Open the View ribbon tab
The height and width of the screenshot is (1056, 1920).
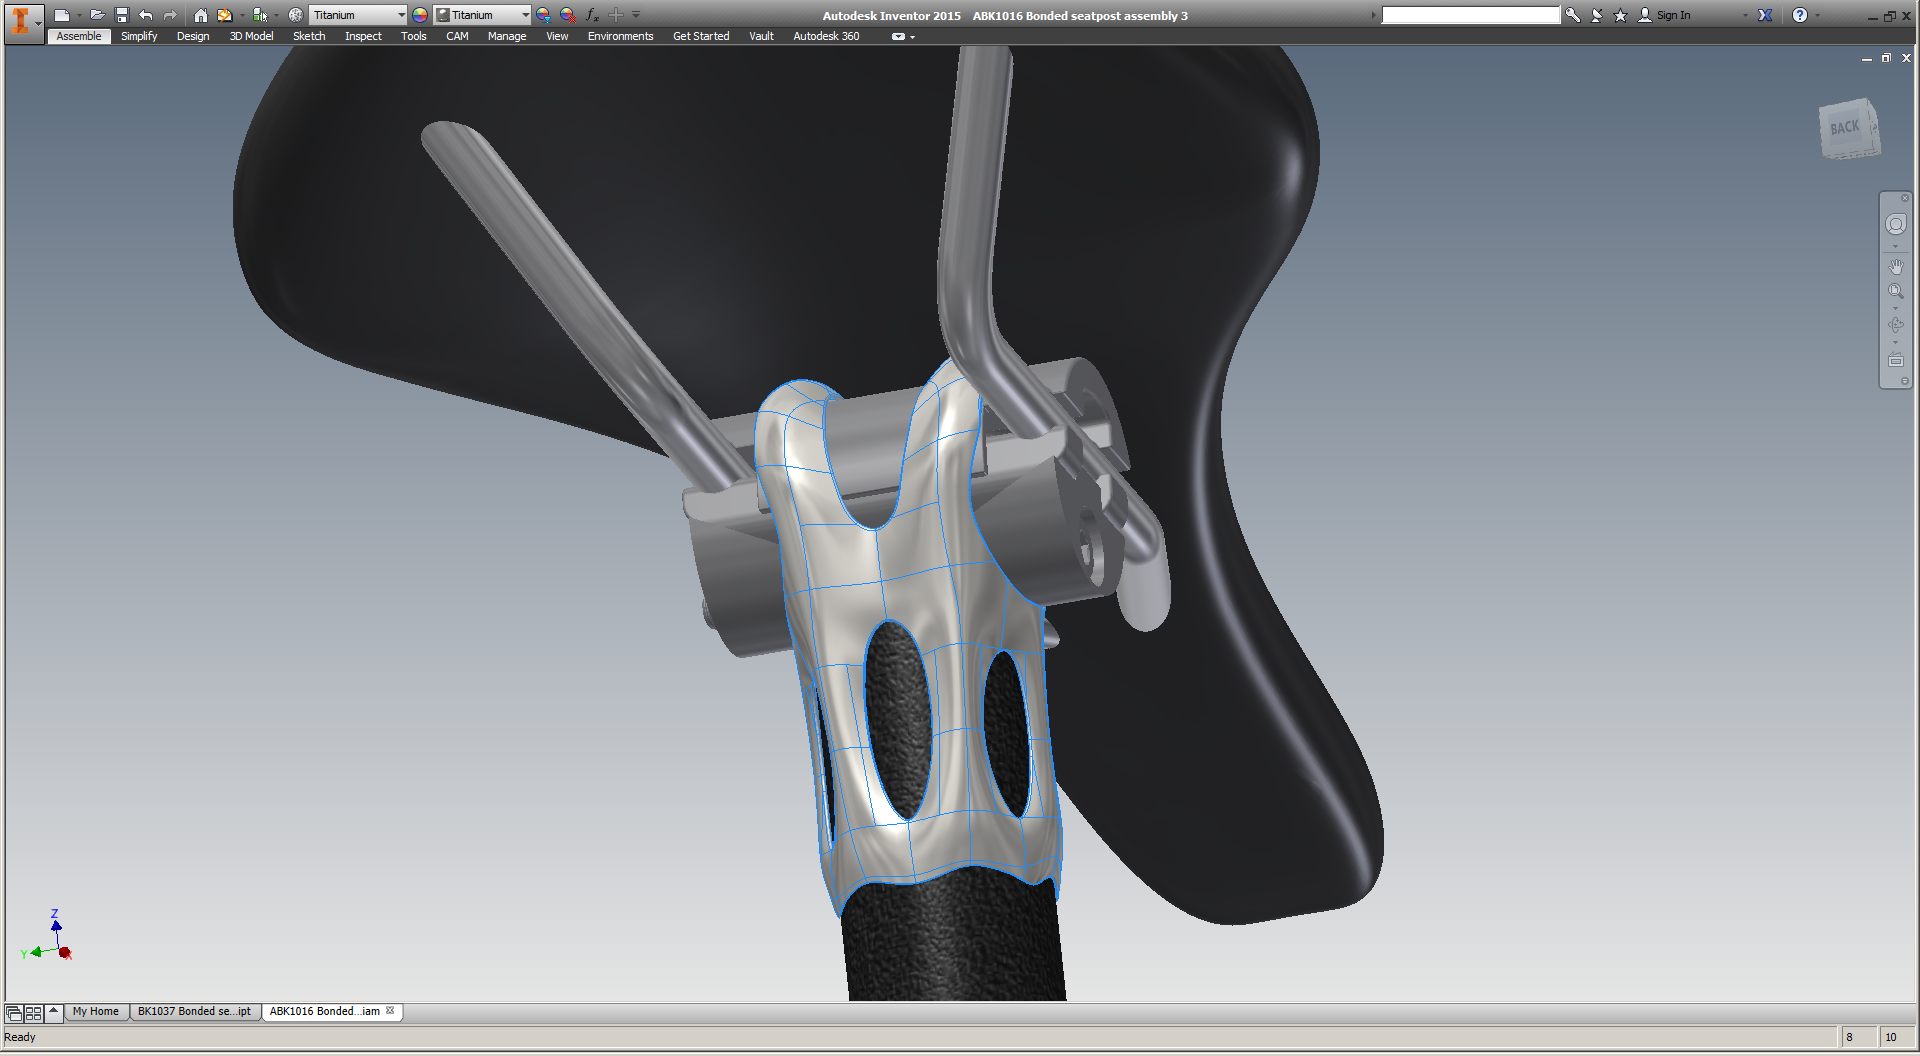click(557, 36)
